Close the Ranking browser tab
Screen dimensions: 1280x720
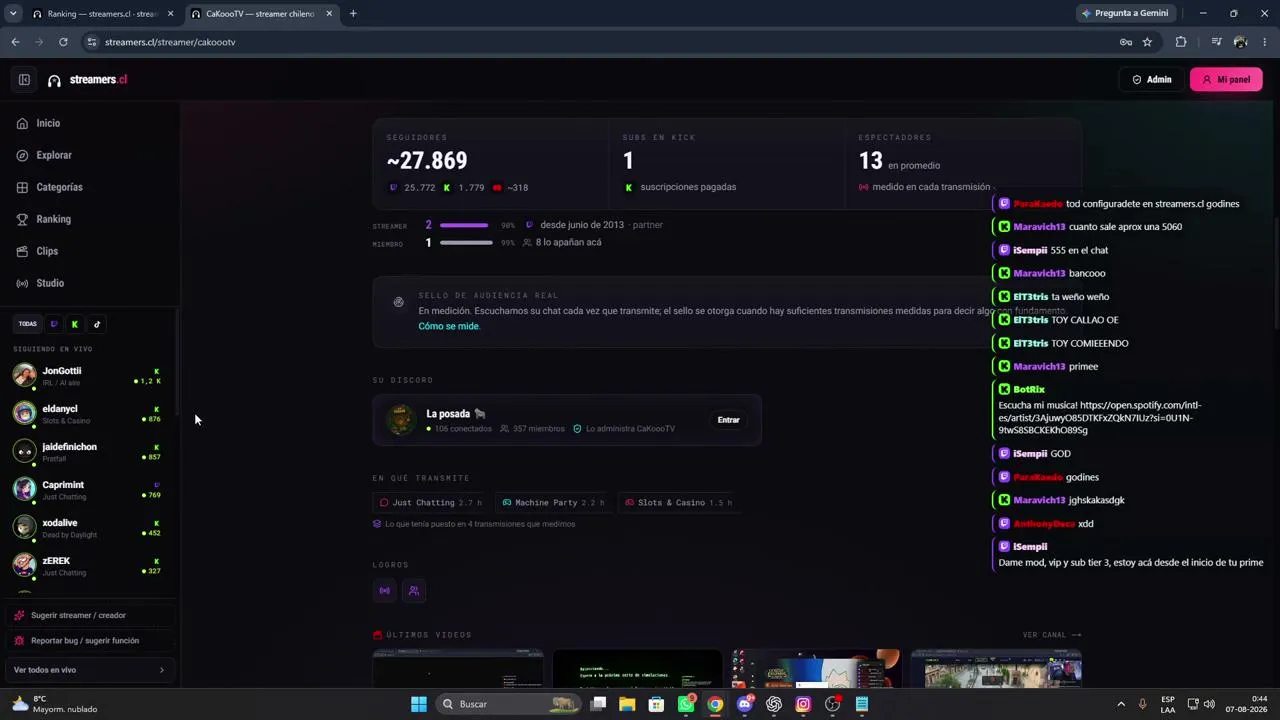point(170,14)
